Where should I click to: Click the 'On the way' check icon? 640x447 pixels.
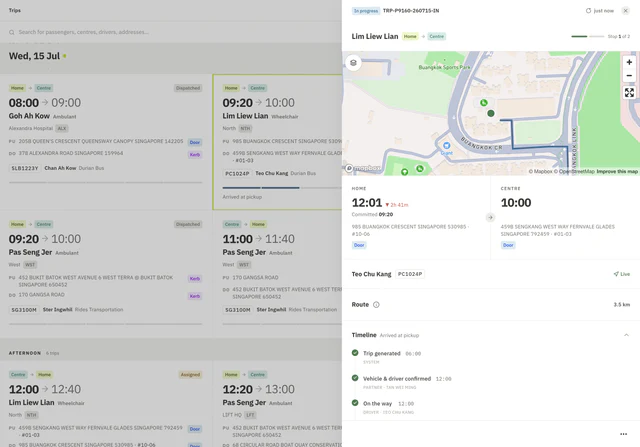click(x=355, y=403)
